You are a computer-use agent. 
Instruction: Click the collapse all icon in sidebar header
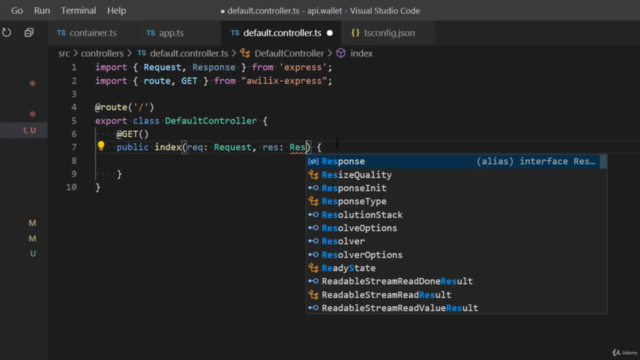tap(29, 33)
